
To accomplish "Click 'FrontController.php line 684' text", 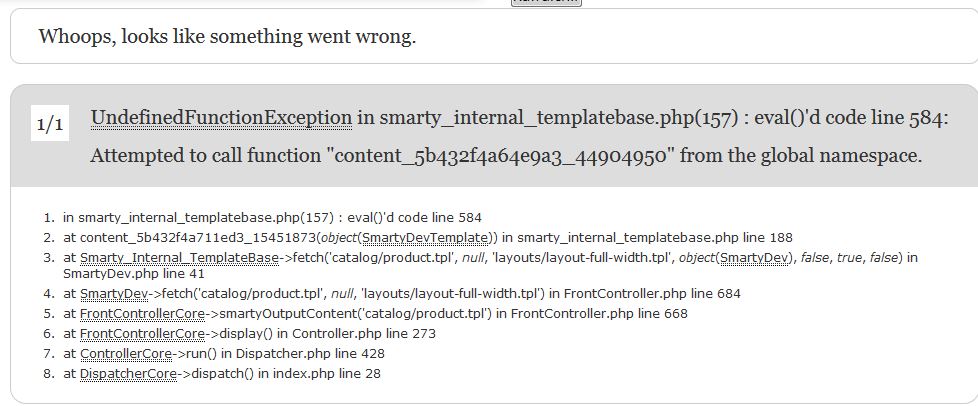I will pos(652,293).
